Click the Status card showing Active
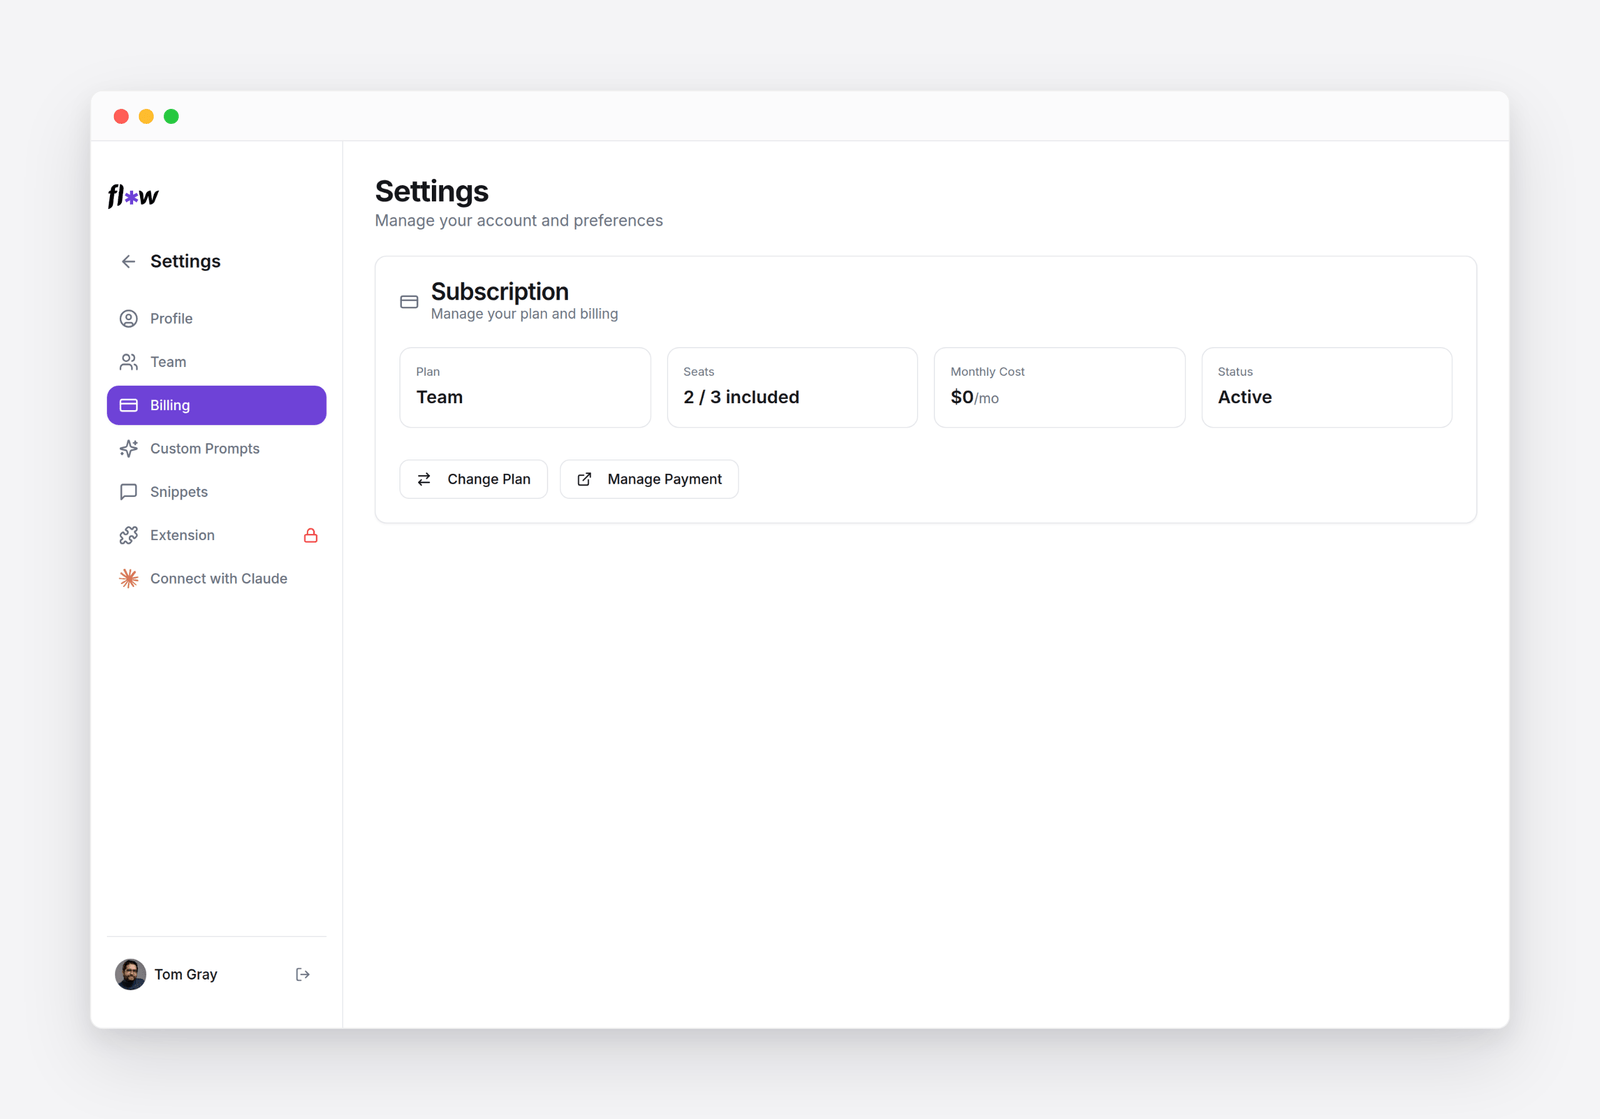1600x1119 pixels. [1327, 388]
